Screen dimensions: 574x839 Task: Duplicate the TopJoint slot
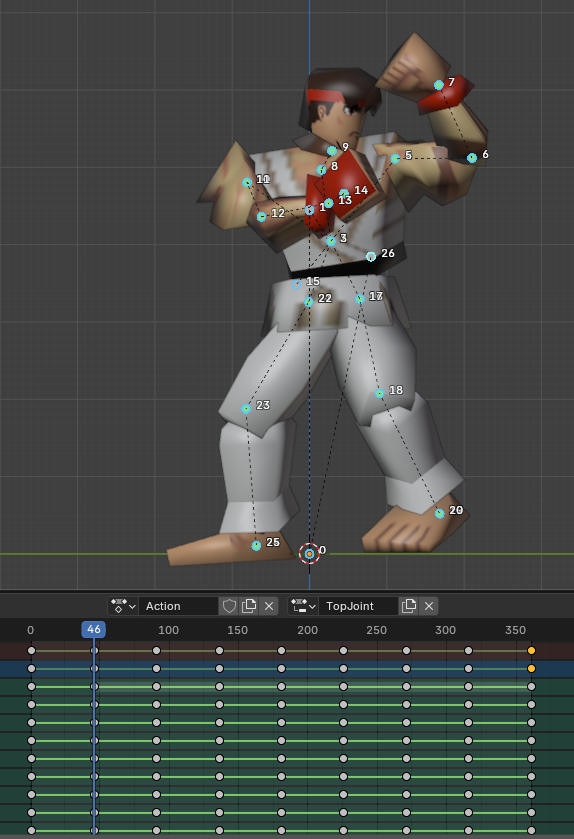(409, 606)
